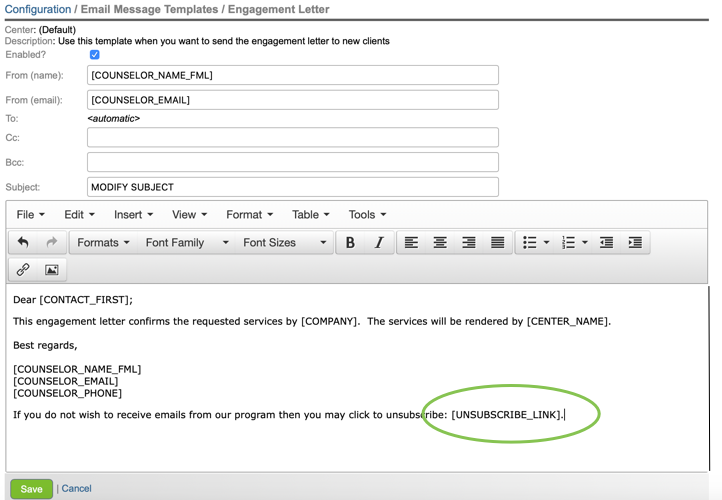Increase indent of the paragraph
722x500 pixels.
[635, 243]
